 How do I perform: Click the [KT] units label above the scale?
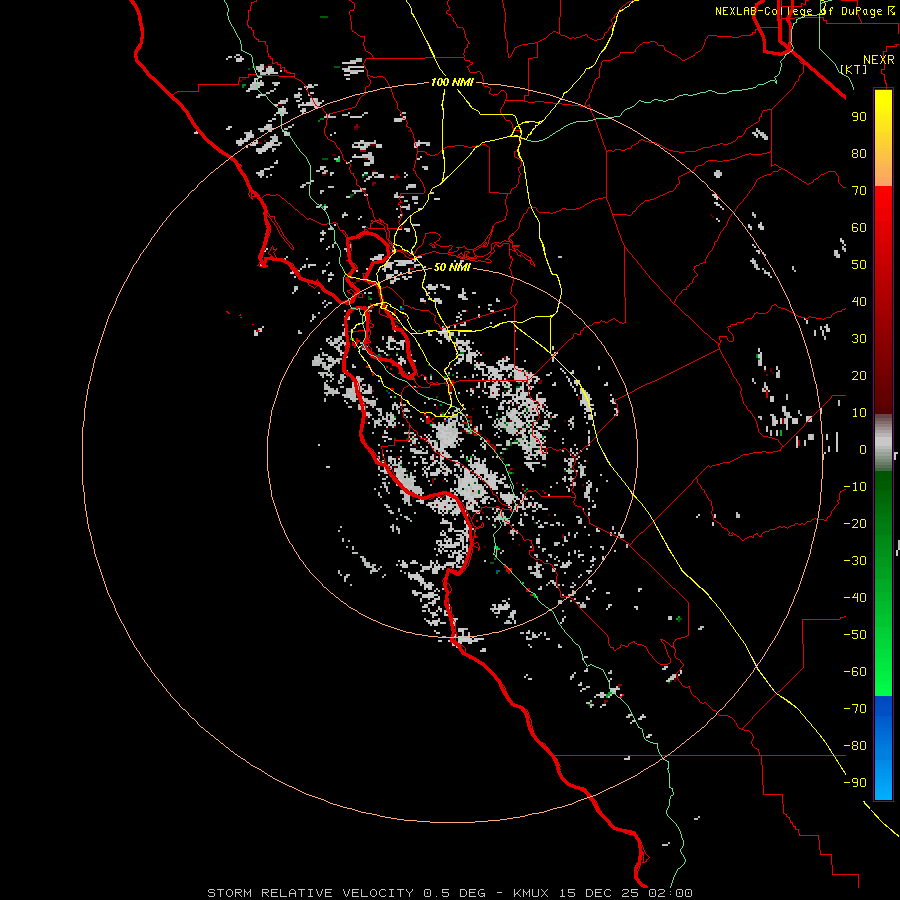(x=854, y=69)
